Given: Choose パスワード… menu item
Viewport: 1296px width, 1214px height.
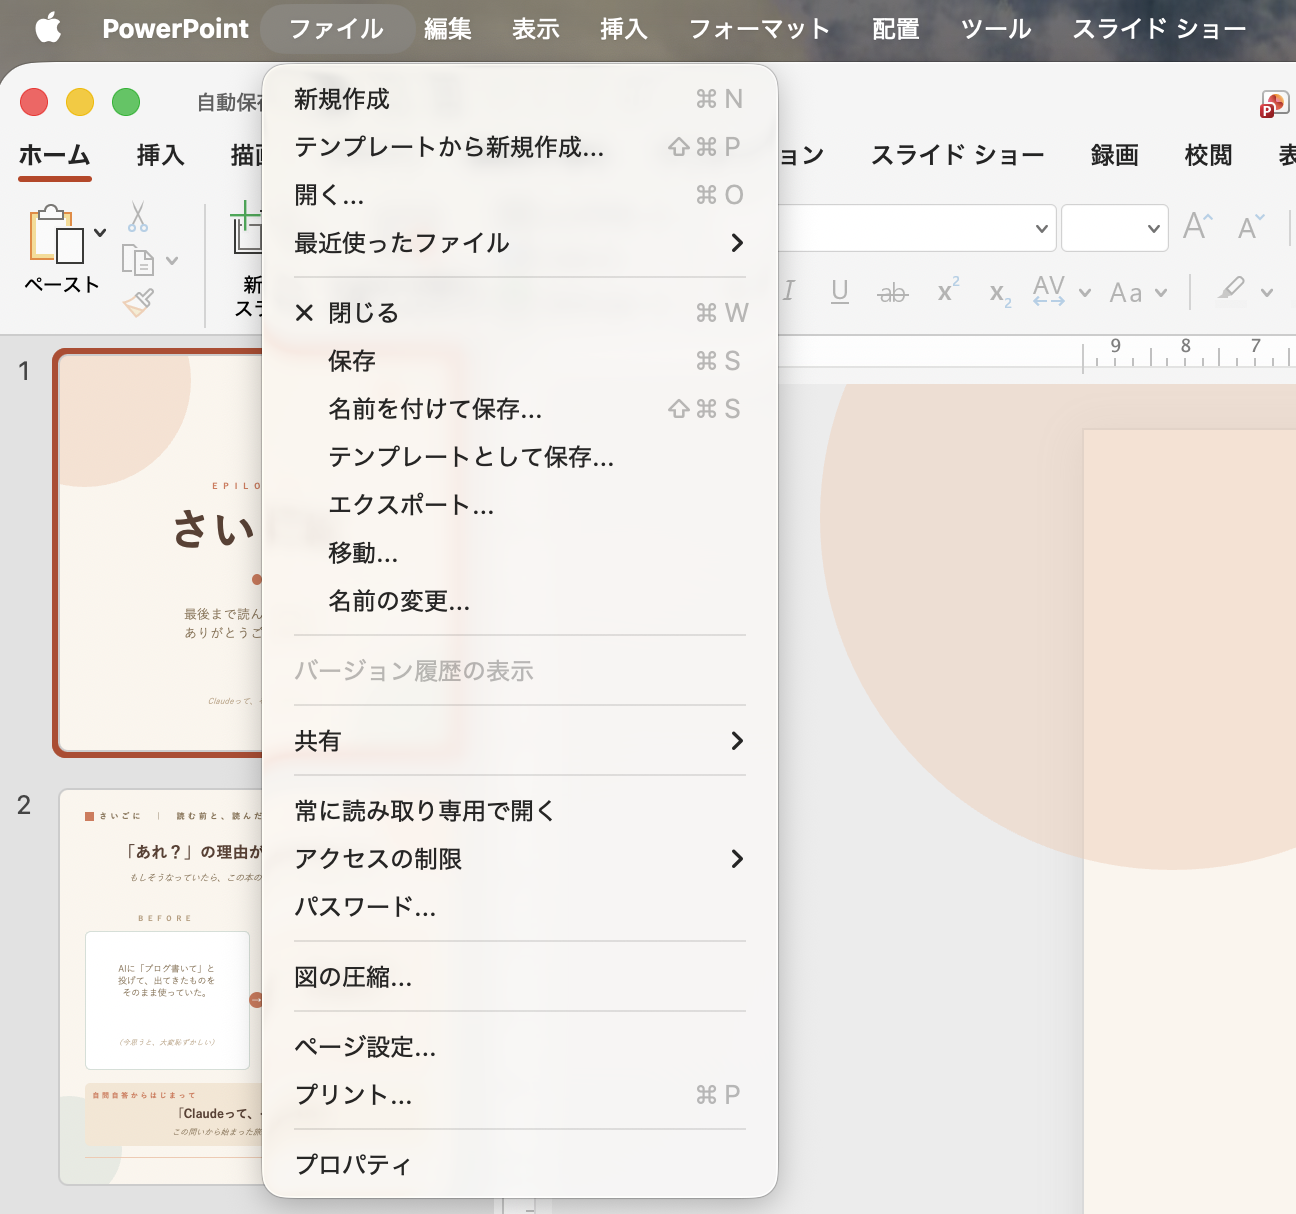Looking at the screenshot, I should (520, 907).
